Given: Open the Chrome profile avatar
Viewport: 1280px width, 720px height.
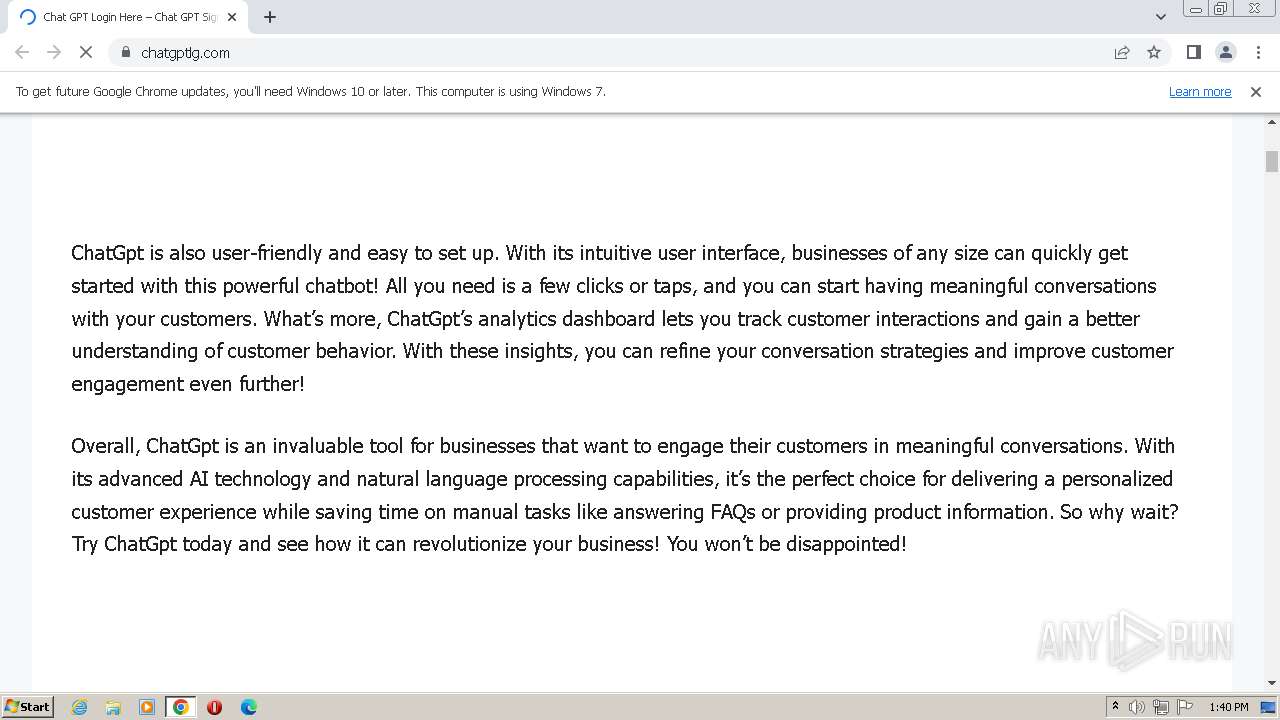Looking at the screenshot, I should (1225, 52).
